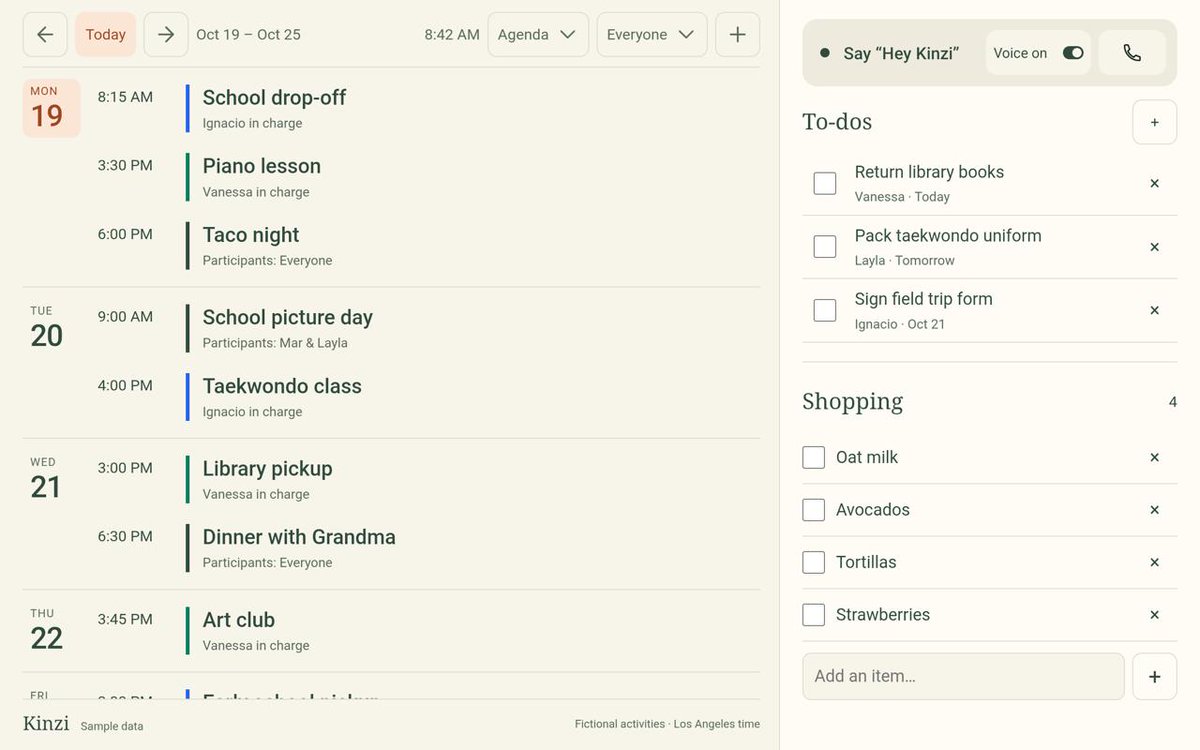The width and height of the screenshot is (1200, 750).
Task: Open the Dinner with Grandma event
Action: pyautogui.click(x=472, y=548)
